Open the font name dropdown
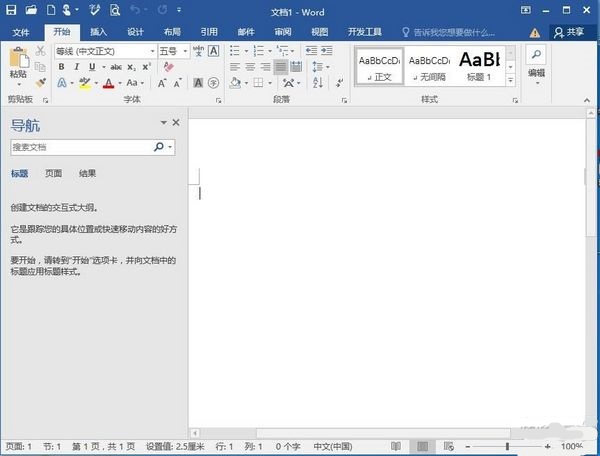 click(152, 50)
